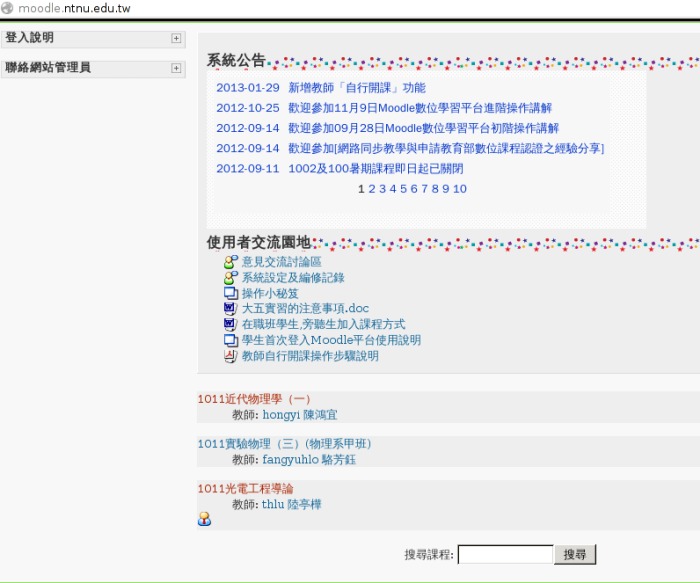This screenshot has width=700, height=583.
Task: Click the Word icon beside 在職班學生,旁聽生加入課程方式
Action: (230, 324)
